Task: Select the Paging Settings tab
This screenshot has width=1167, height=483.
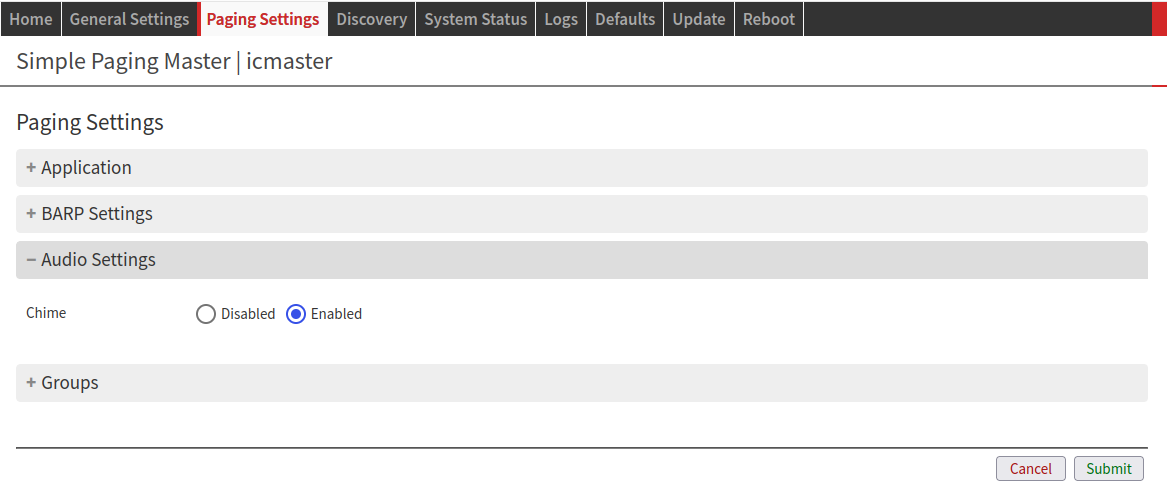Action: tap(263, 19)
